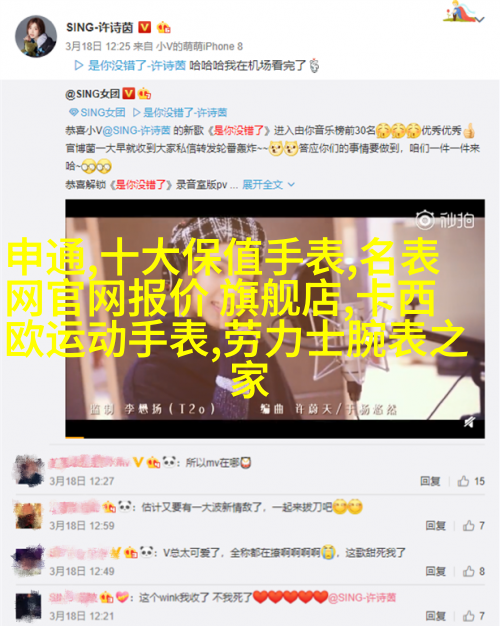Like the wink comment with 7 likes

(474, 616)
